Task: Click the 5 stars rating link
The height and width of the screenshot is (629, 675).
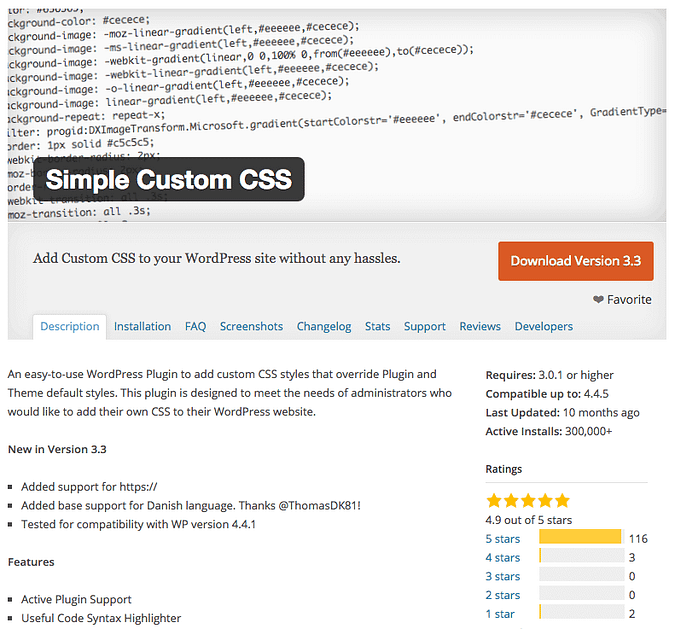Action: (x=503, y=539)
